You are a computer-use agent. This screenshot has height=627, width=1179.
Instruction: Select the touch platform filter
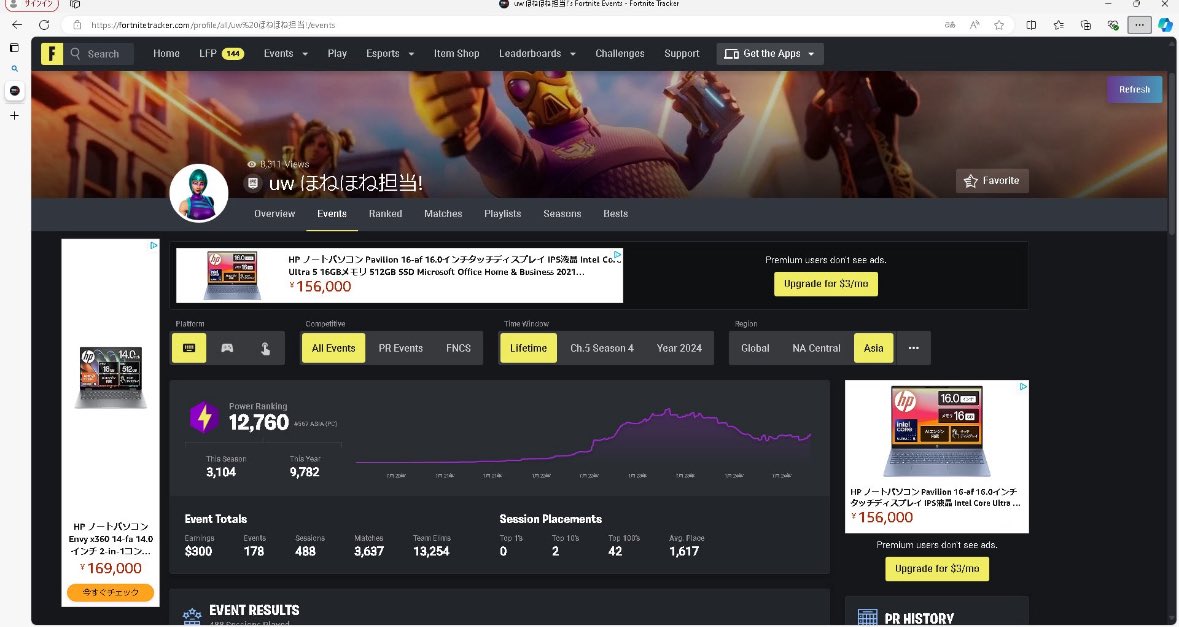(265, 348)
